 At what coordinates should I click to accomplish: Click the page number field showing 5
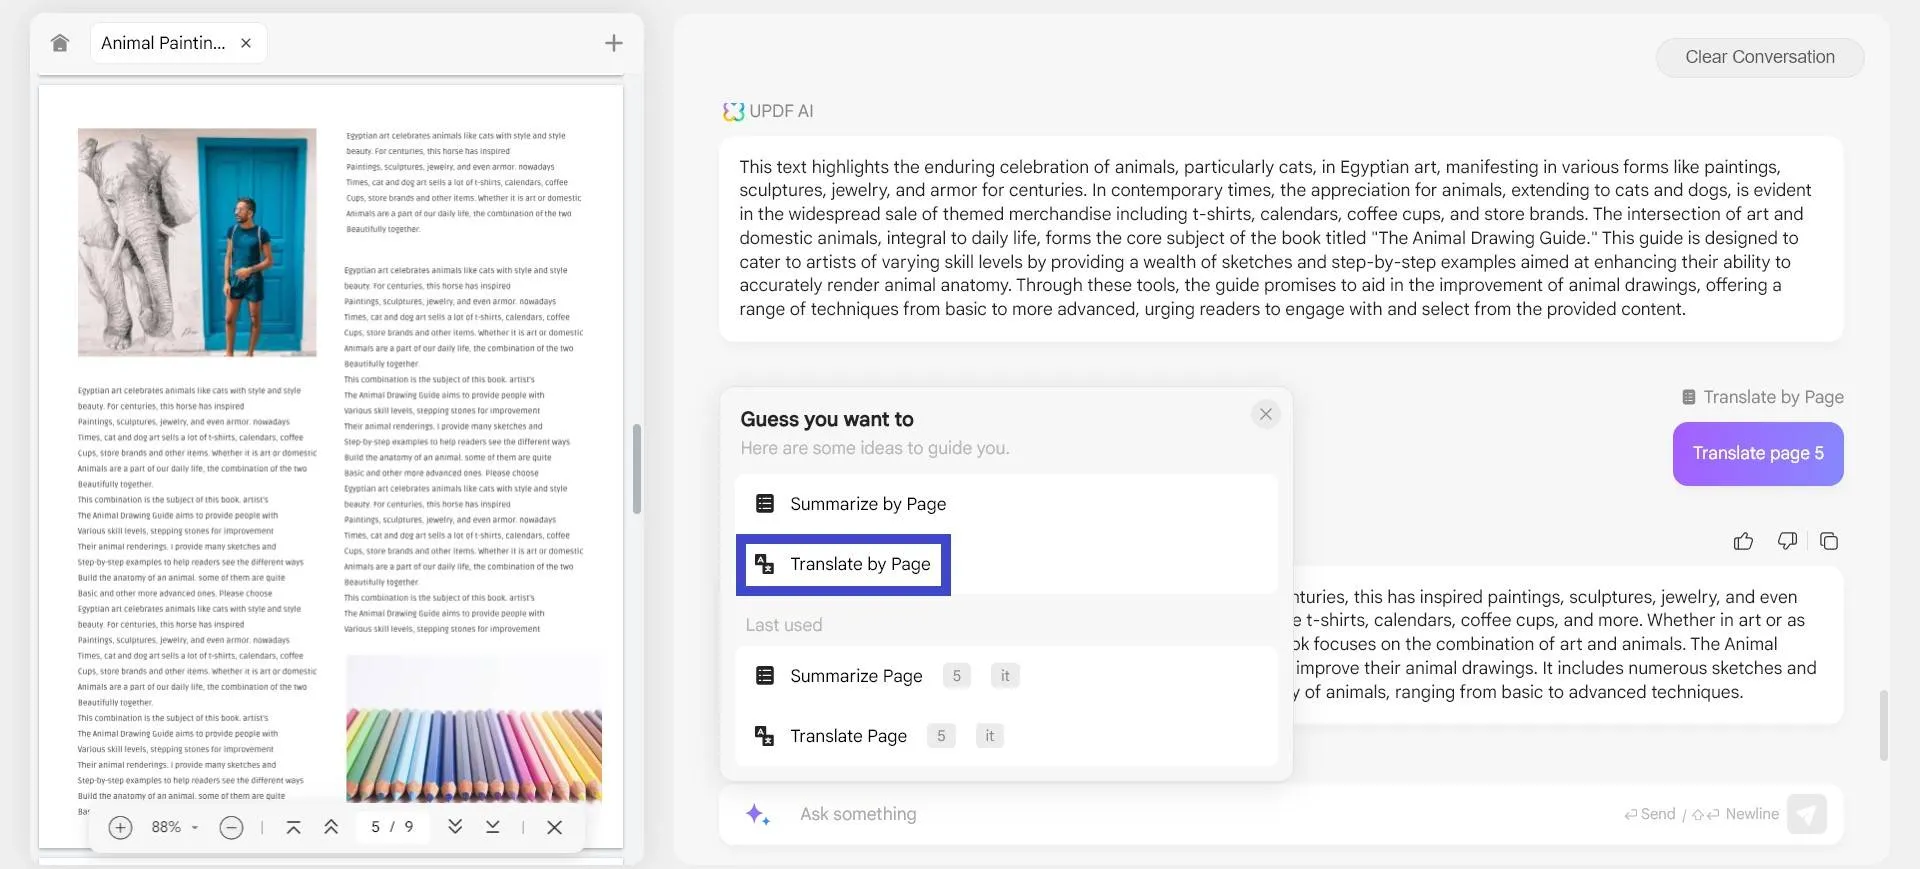point(375,827)
